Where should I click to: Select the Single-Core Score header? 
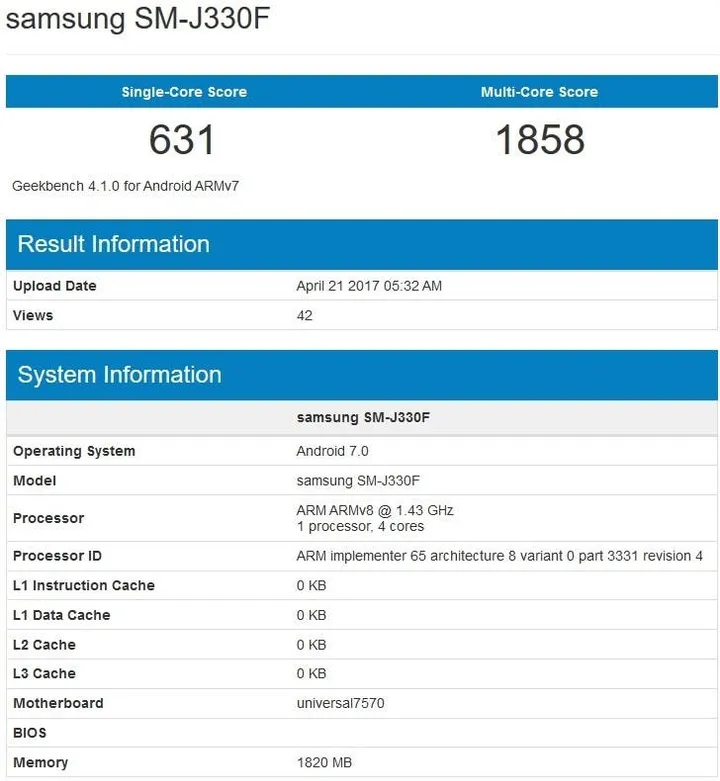(184, 92)
